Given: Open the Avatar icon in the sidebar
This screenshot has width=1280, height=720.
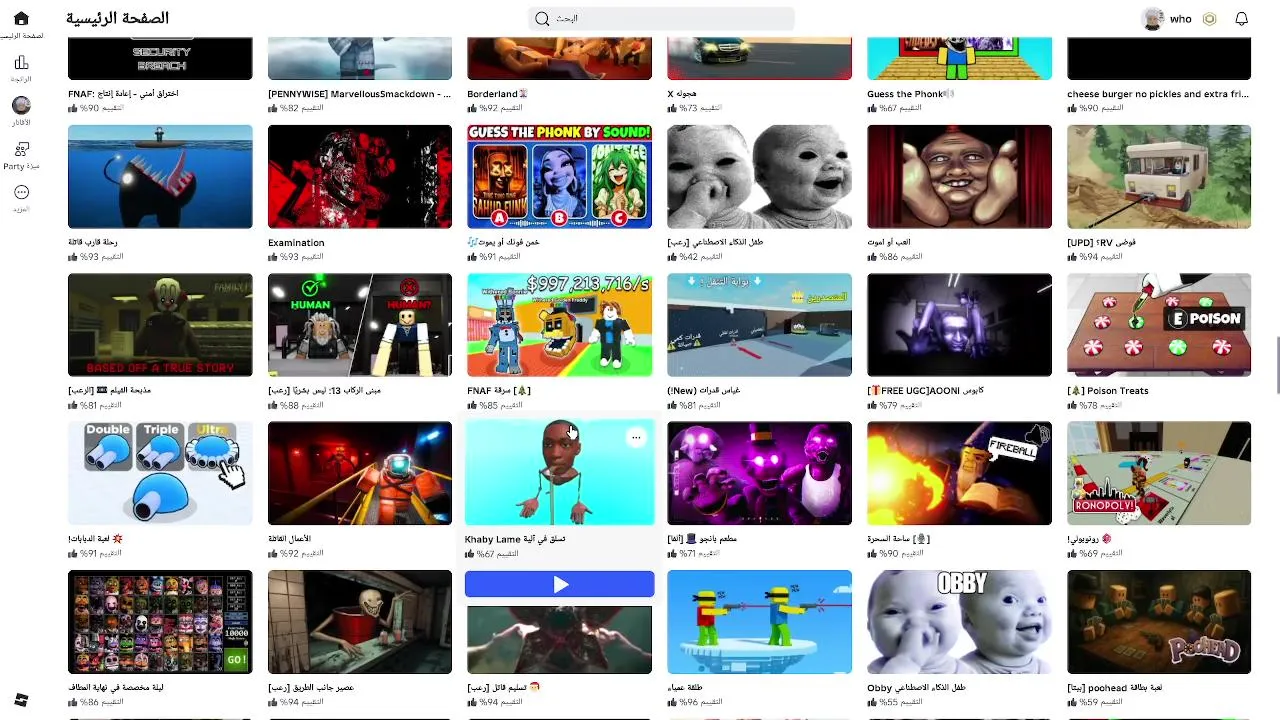Looking at the screenshot, I should (x=21, y=106).
